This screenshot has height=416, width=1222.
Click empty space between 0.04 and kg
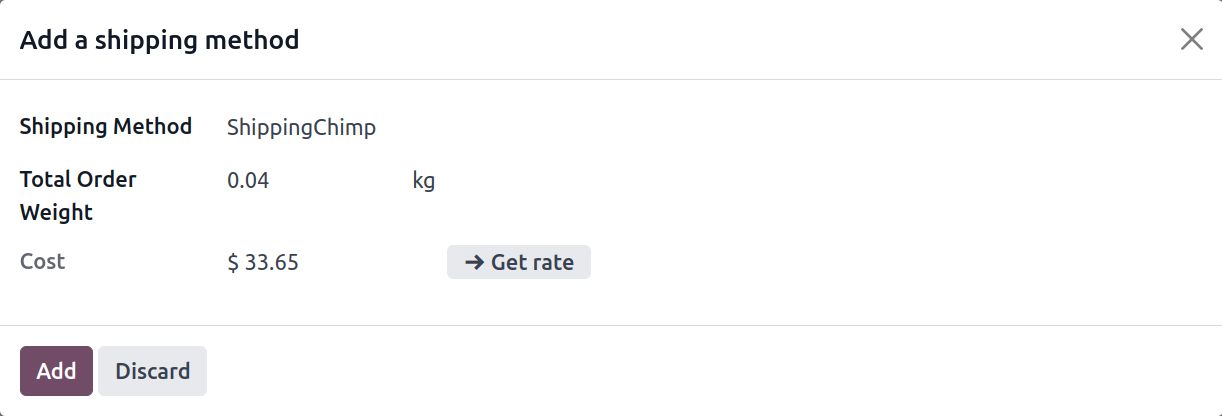click(340, 182)
